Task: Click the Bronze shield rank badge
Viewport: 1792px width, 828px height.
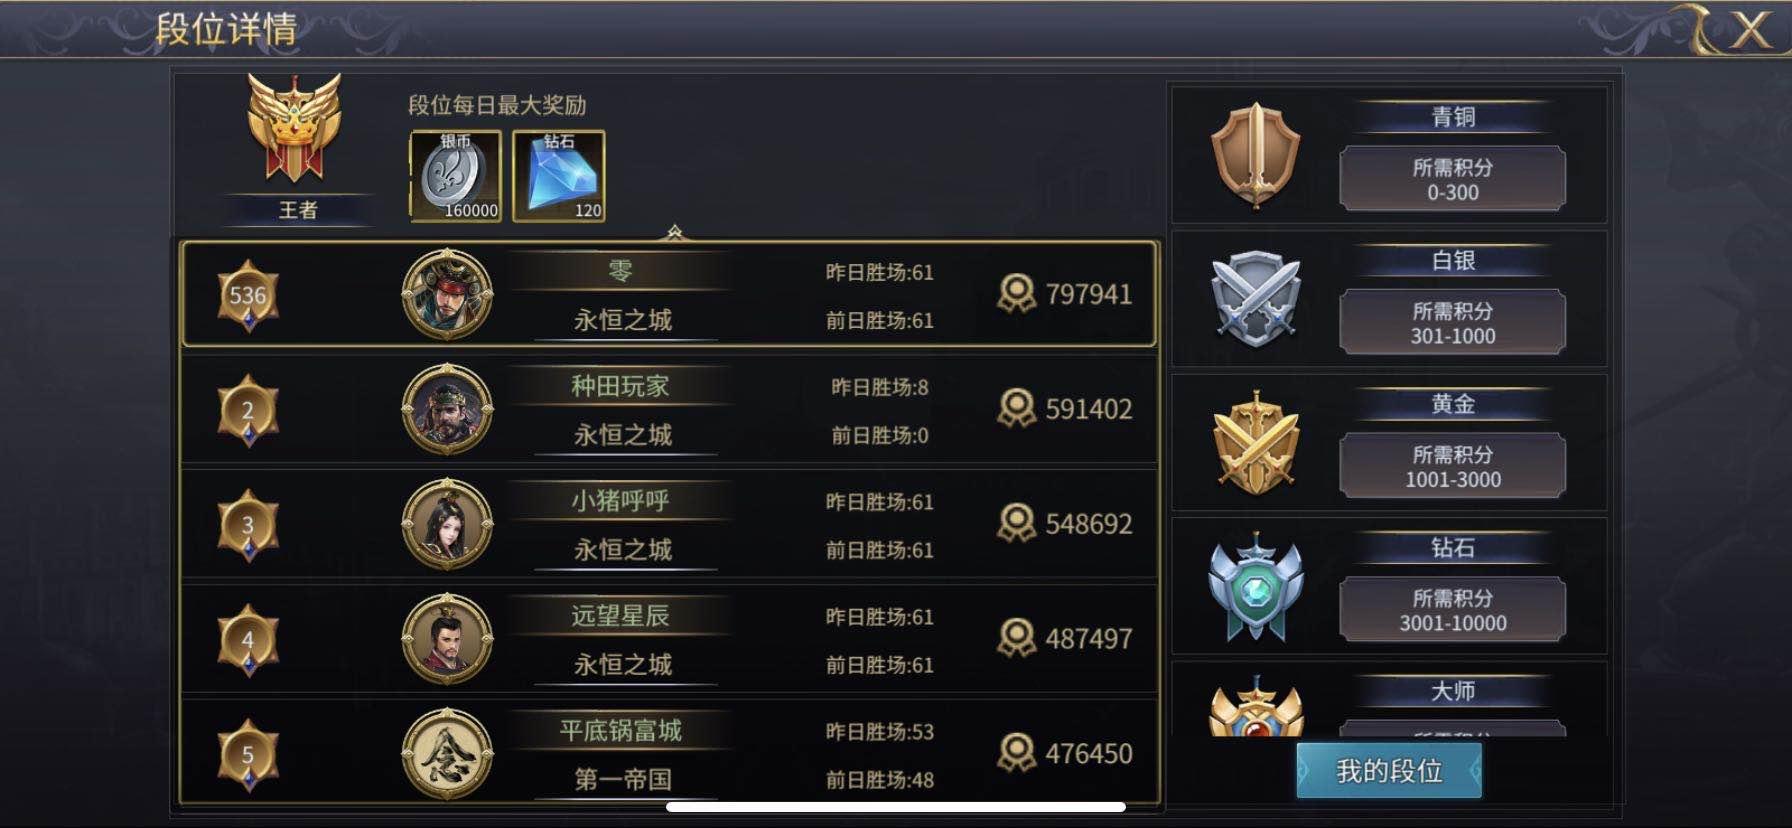Action: coord(1256,155)
